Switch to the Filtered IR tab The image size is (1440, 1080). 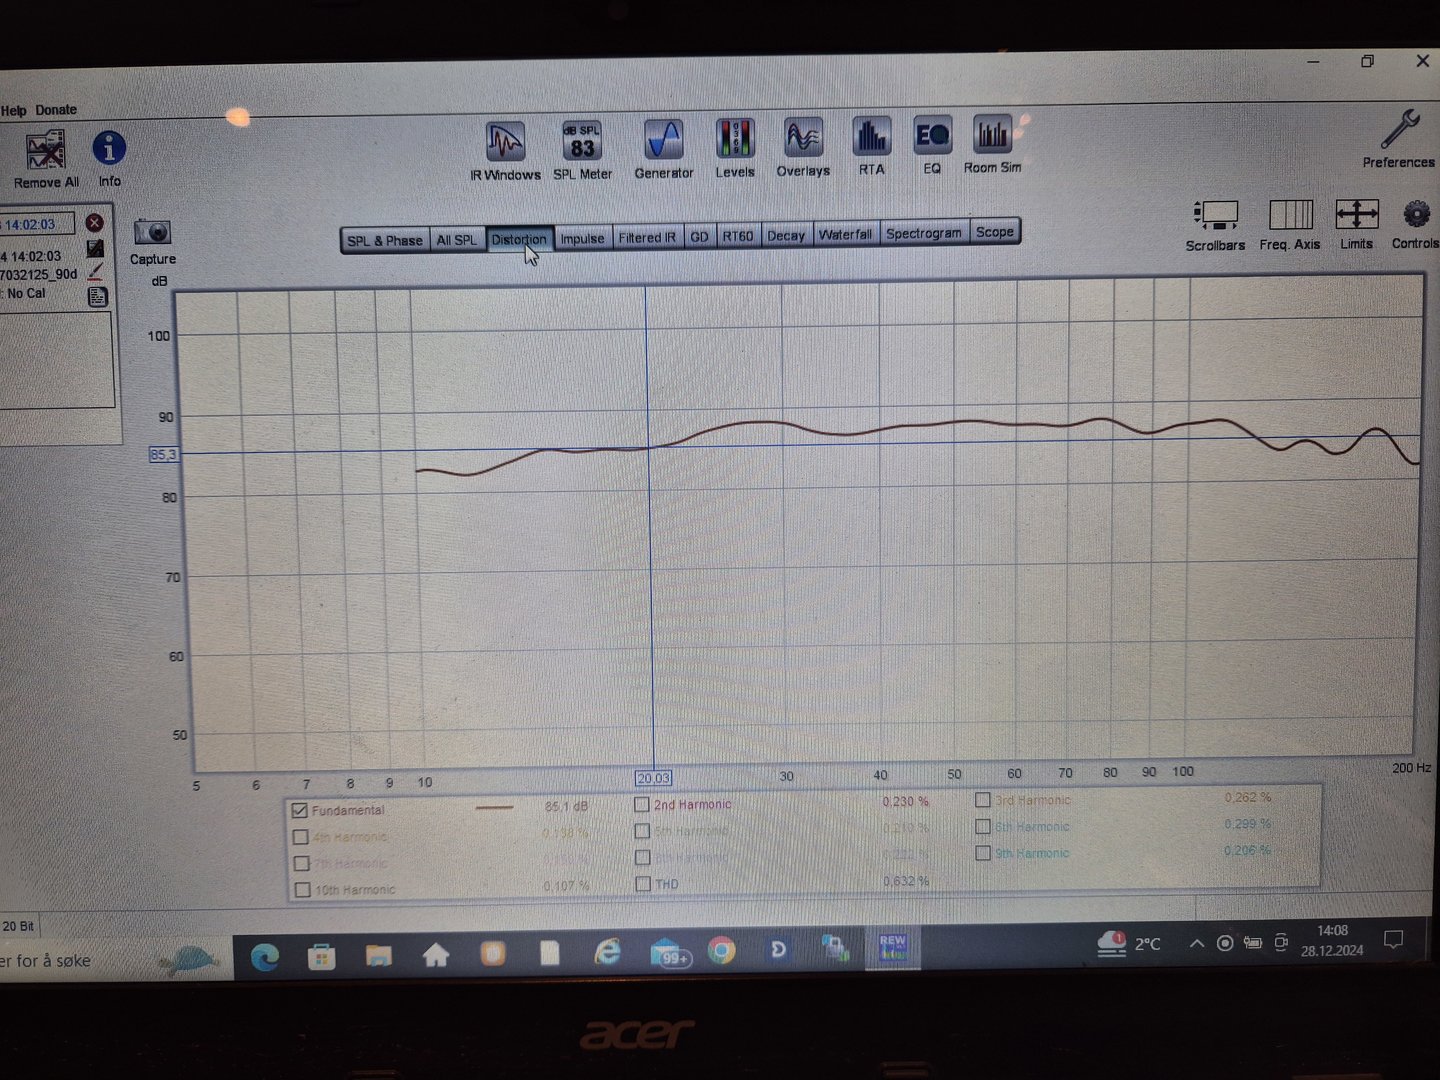point(647,237)
